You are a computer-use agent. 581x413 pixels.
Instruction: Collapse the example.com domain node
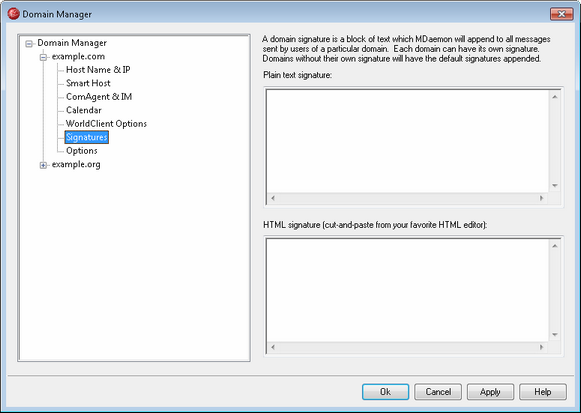pyautogui.click(x=43, y=57)
